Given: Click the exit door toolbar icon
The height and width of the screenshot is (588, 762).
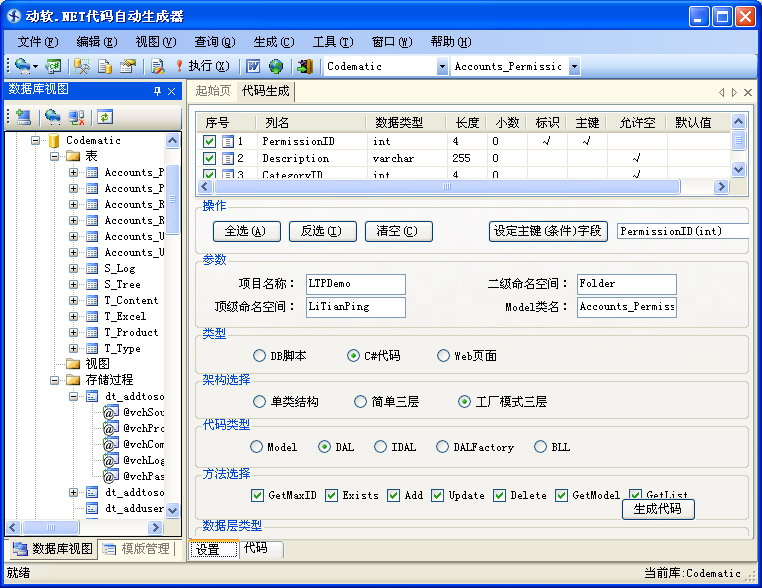Looking at the screenshot, I should pos(305,66).
